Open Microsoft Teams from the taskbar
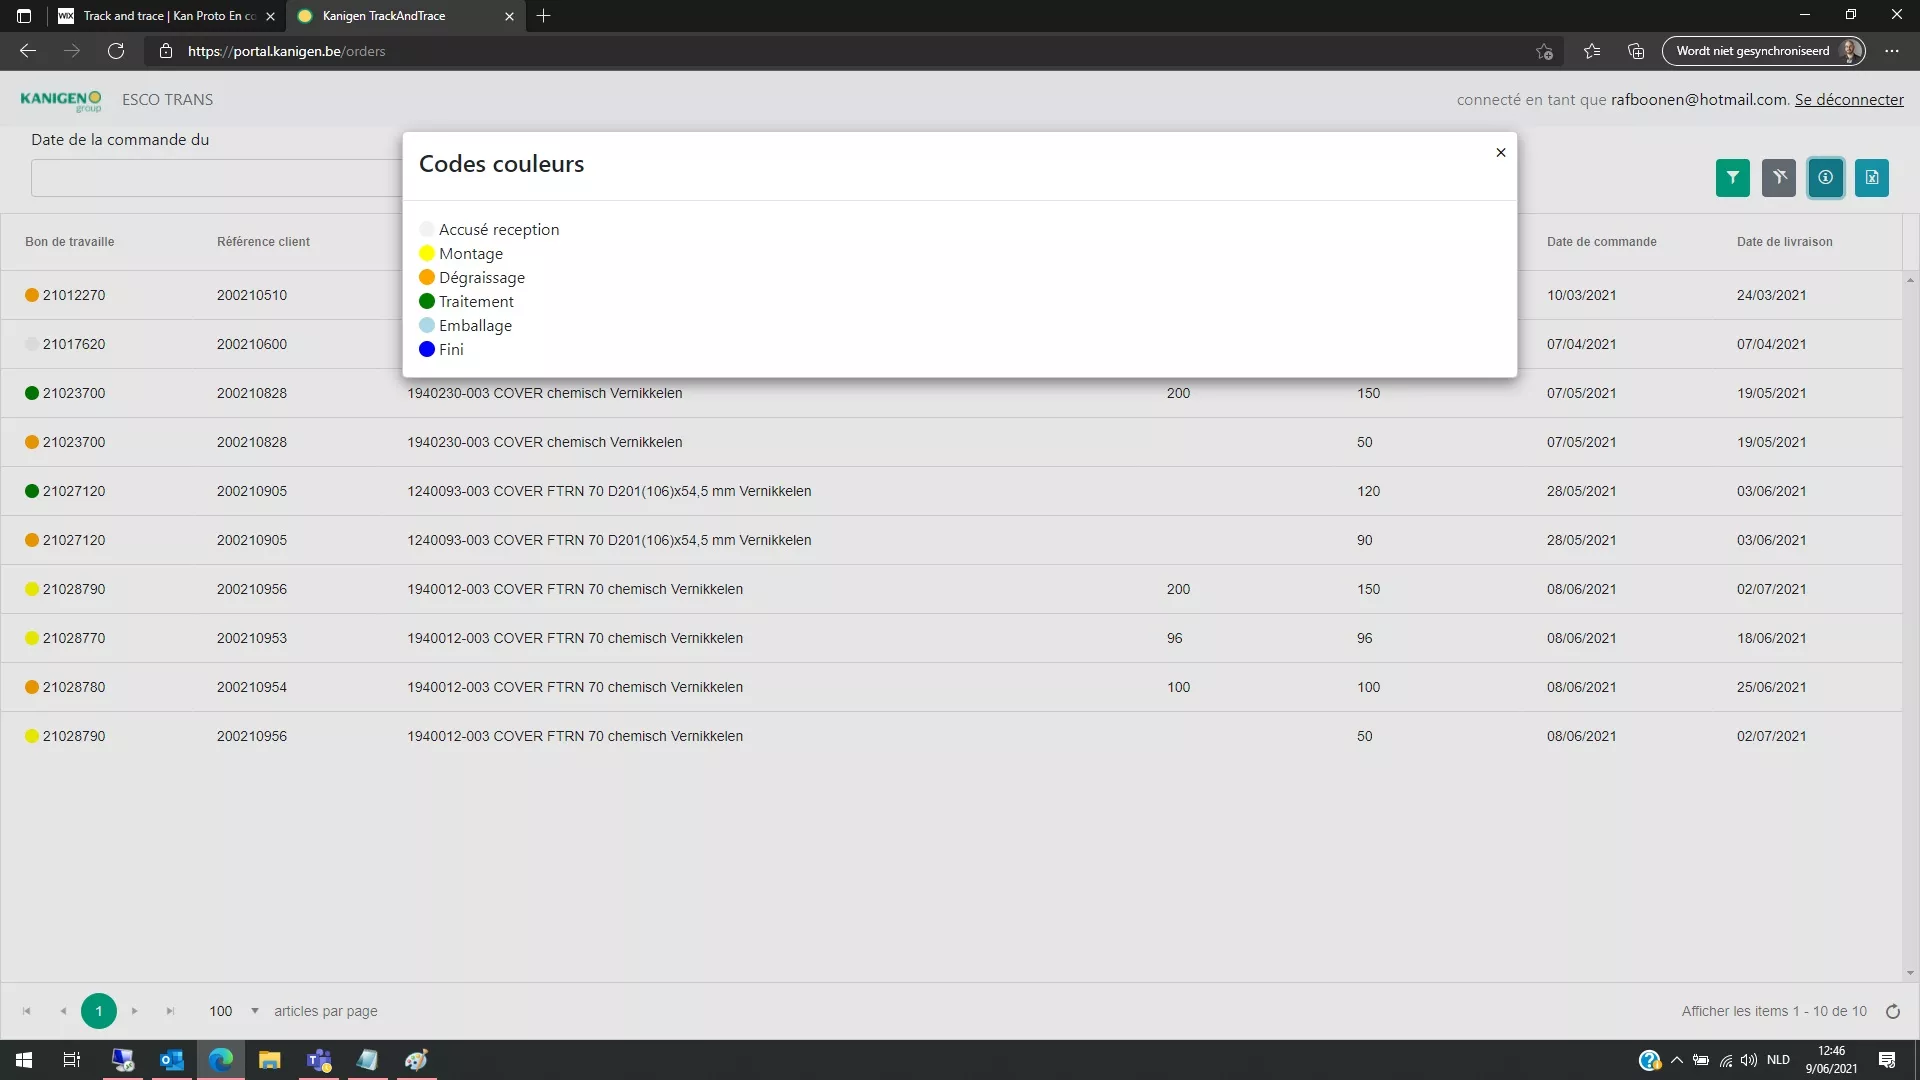This screenshot has width=1920, height=1080. [x=319, y=1060]
